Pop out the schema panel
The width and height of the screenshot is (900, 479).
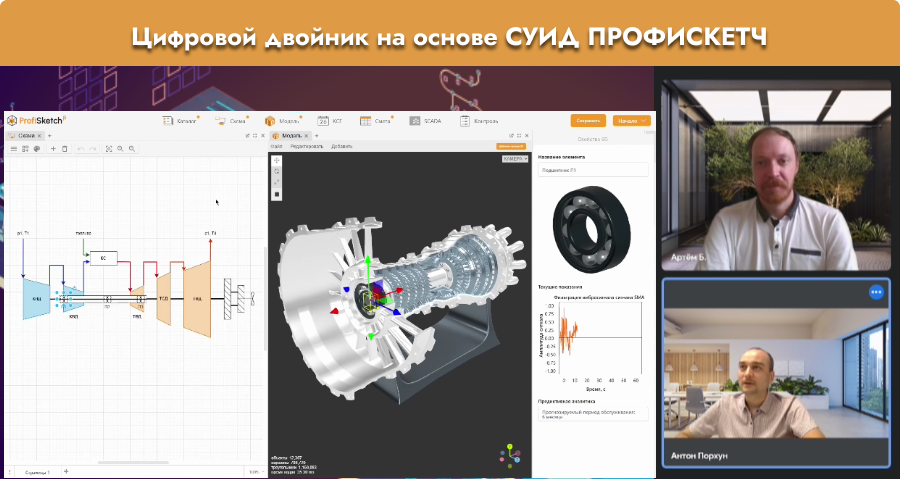click(247, 136)
